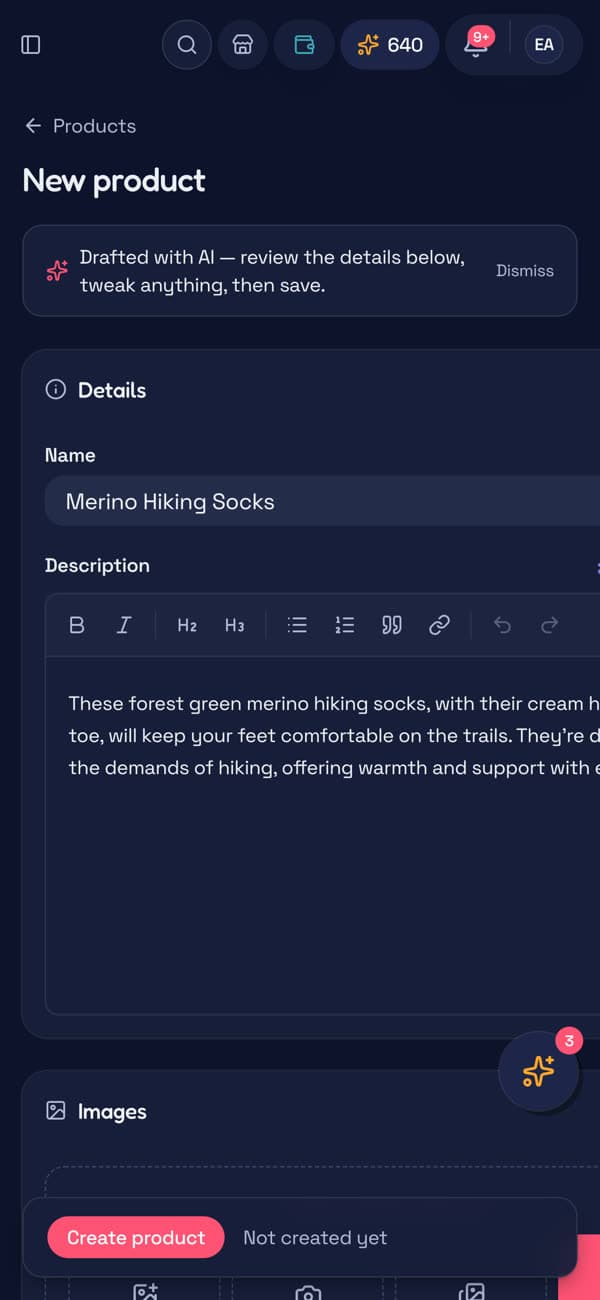The height and width of the screenshot is (1300, 600).
Task: Open the EA user avatar menu
Action: [544, 45]
